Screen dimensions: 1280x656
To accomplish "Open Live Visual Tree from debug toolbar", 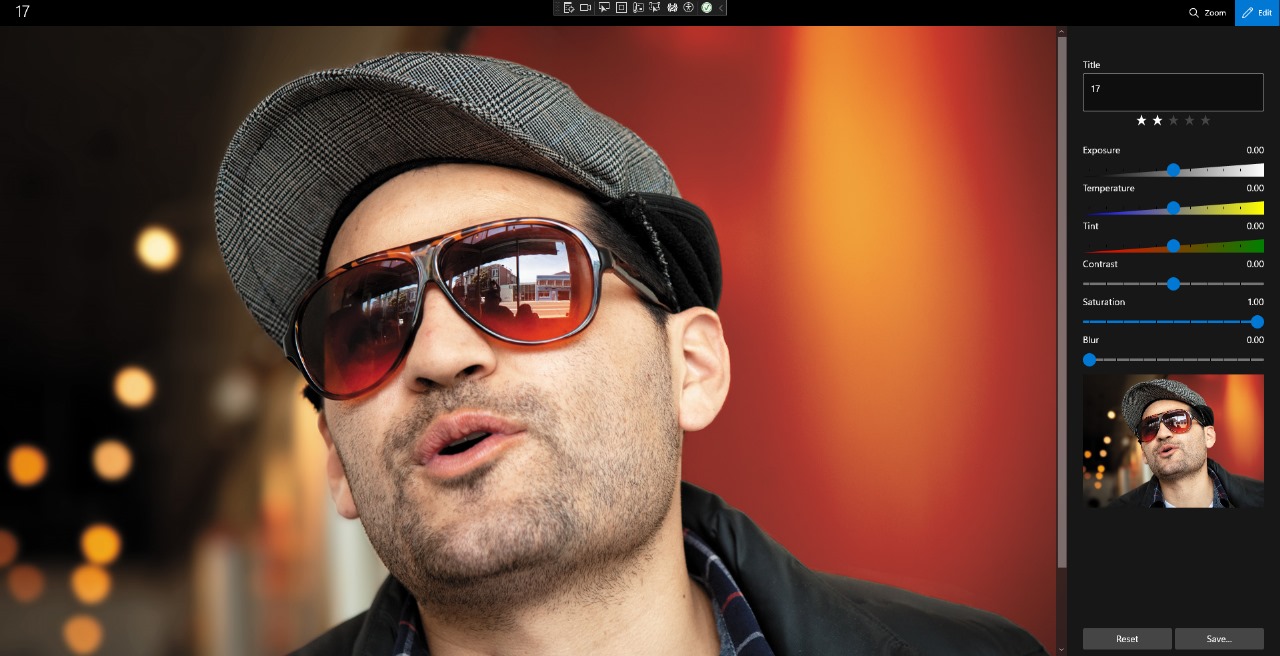I will coord(569,7).
